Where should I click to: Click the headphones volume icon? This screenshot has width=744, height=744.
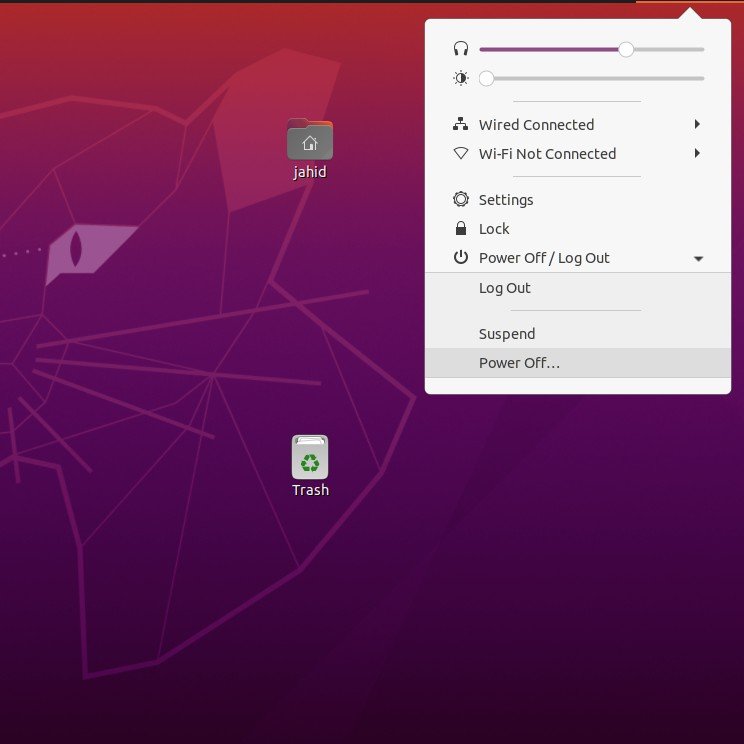click(461, 49)
